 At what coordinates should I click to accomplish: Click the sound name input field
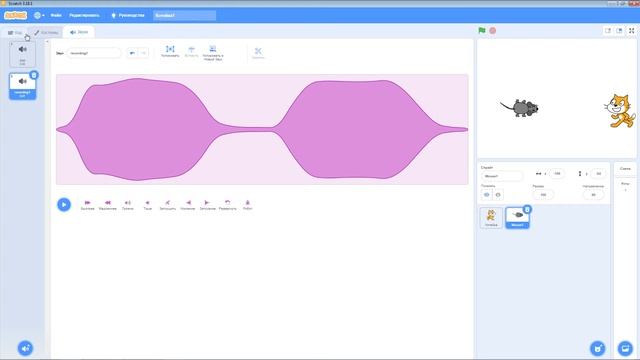(94, 53)
